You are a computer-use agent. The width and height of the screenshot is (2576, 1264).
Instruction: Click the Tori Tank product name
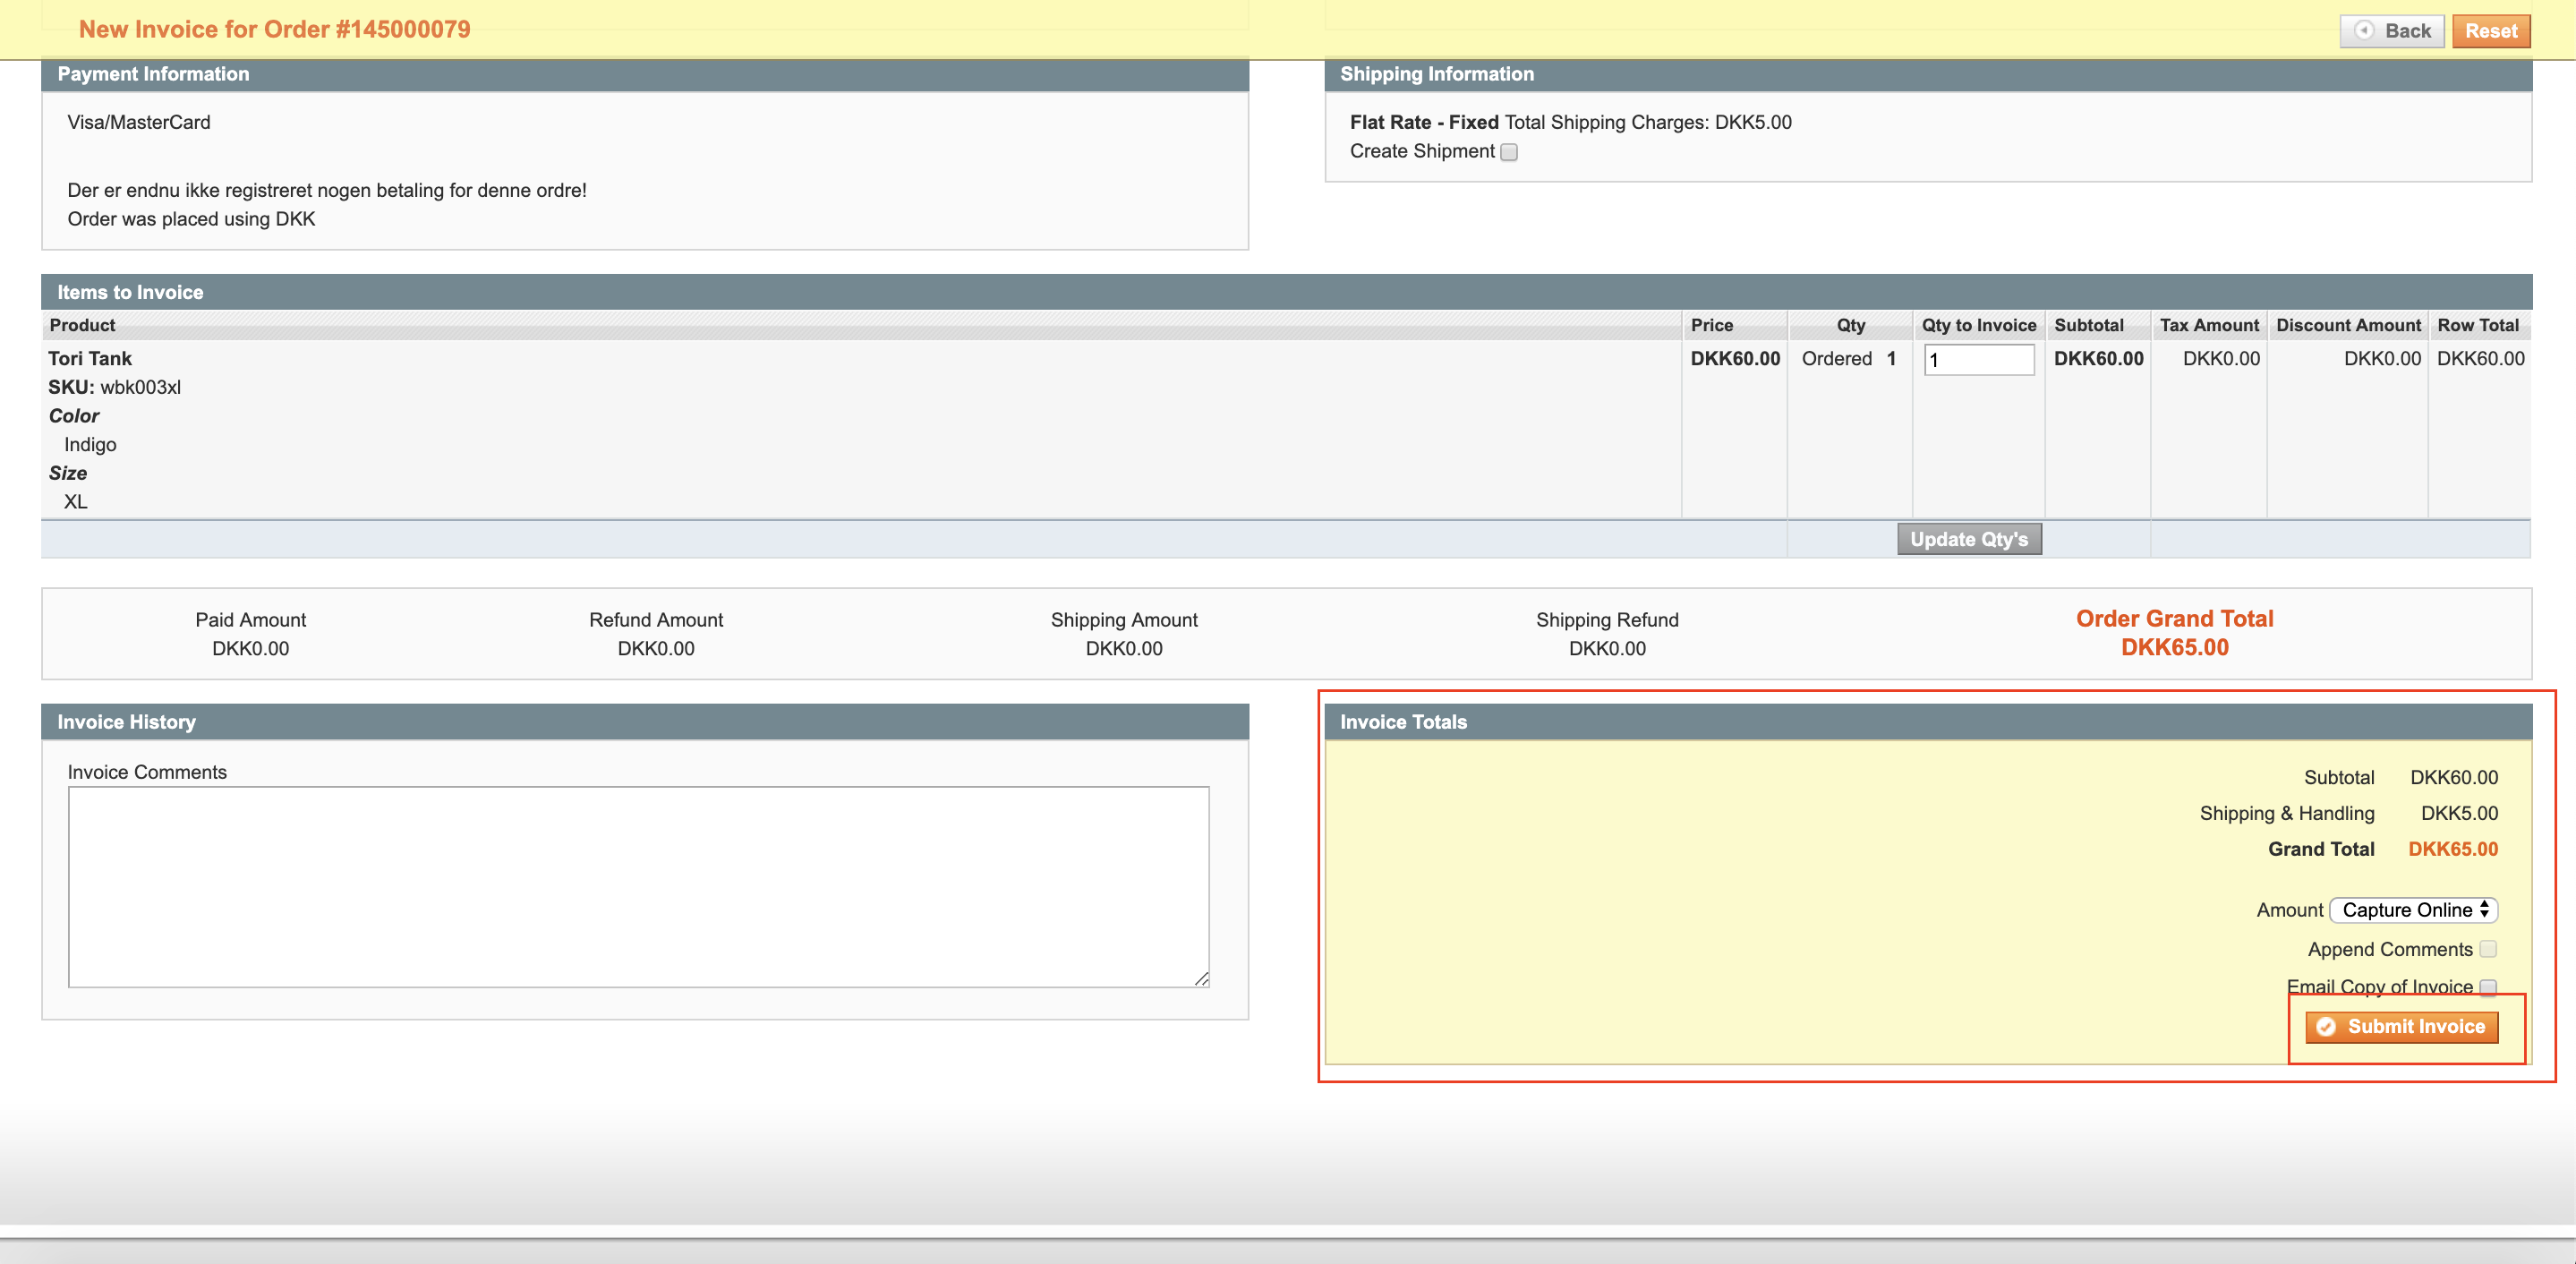coord(89,358)
